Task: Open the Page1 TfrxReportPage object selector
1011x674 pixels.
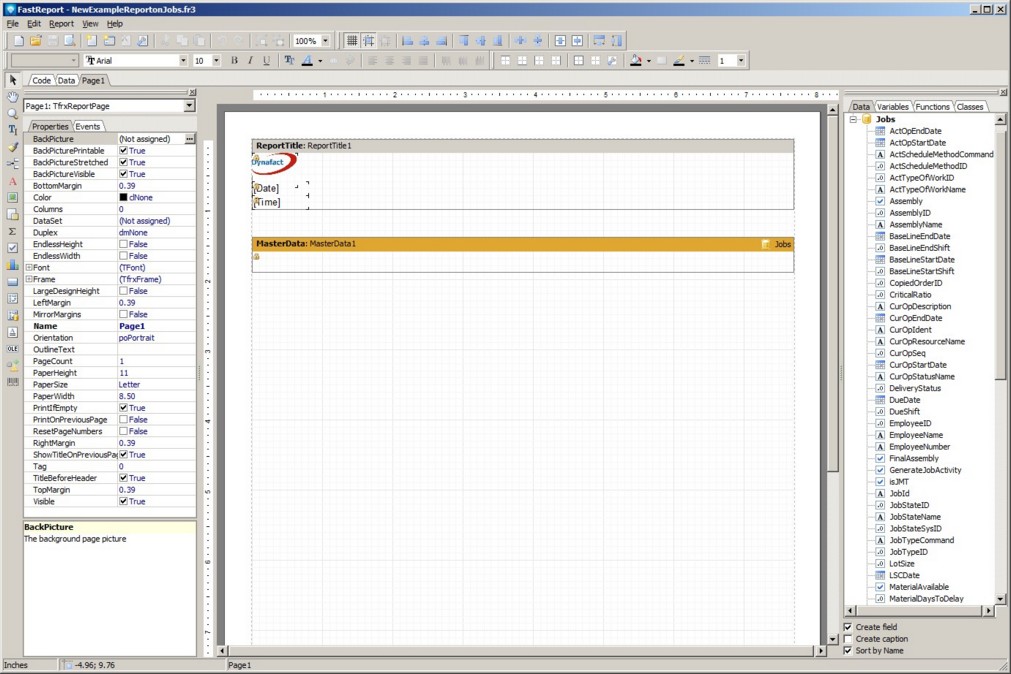Action: 189,106
